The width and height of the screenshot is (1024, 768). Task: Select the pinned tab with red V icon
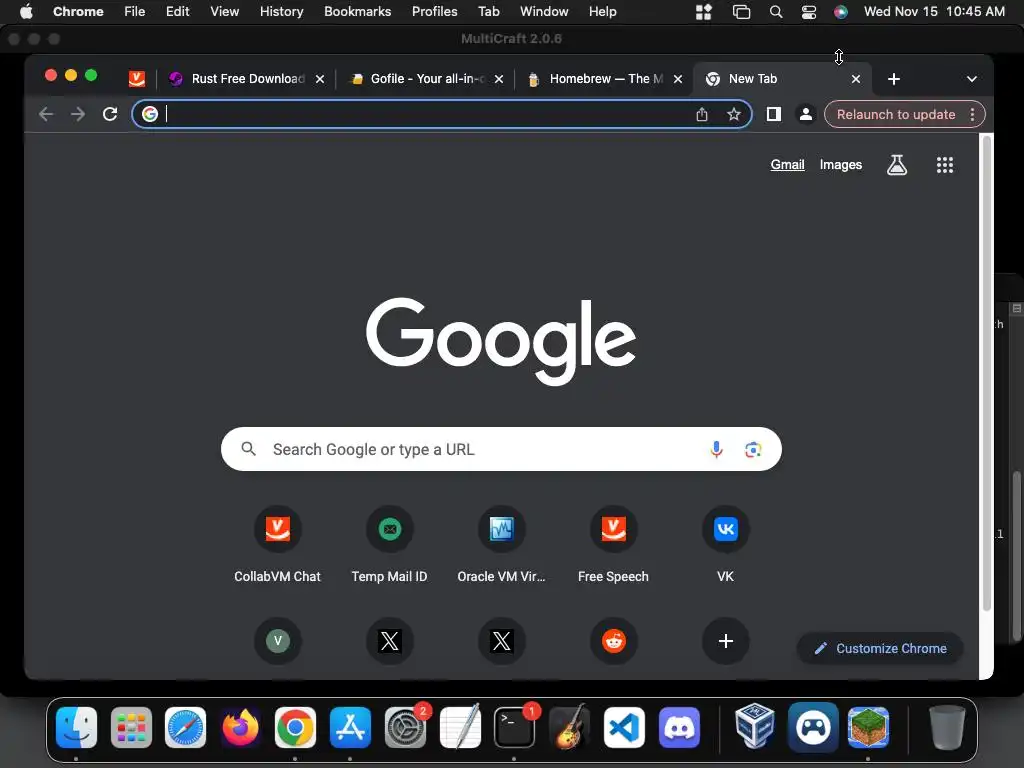point(136,79)
